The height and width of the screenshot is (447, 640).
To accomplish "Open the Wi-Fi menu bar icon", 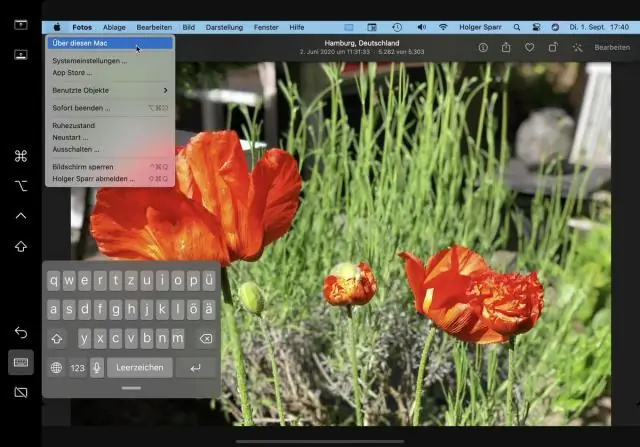I will pyautogui.click(x=443, y=27).
